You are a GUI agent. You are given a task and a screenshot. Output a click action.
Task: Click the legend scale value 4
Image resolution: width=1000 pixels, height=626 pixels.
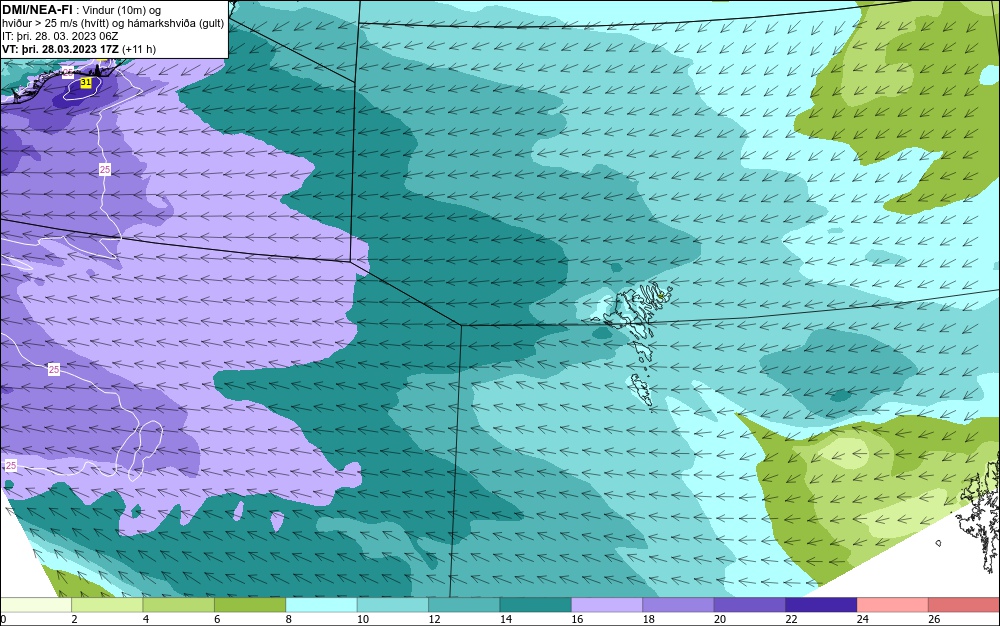pyautogui.click(x=146, y=619)
